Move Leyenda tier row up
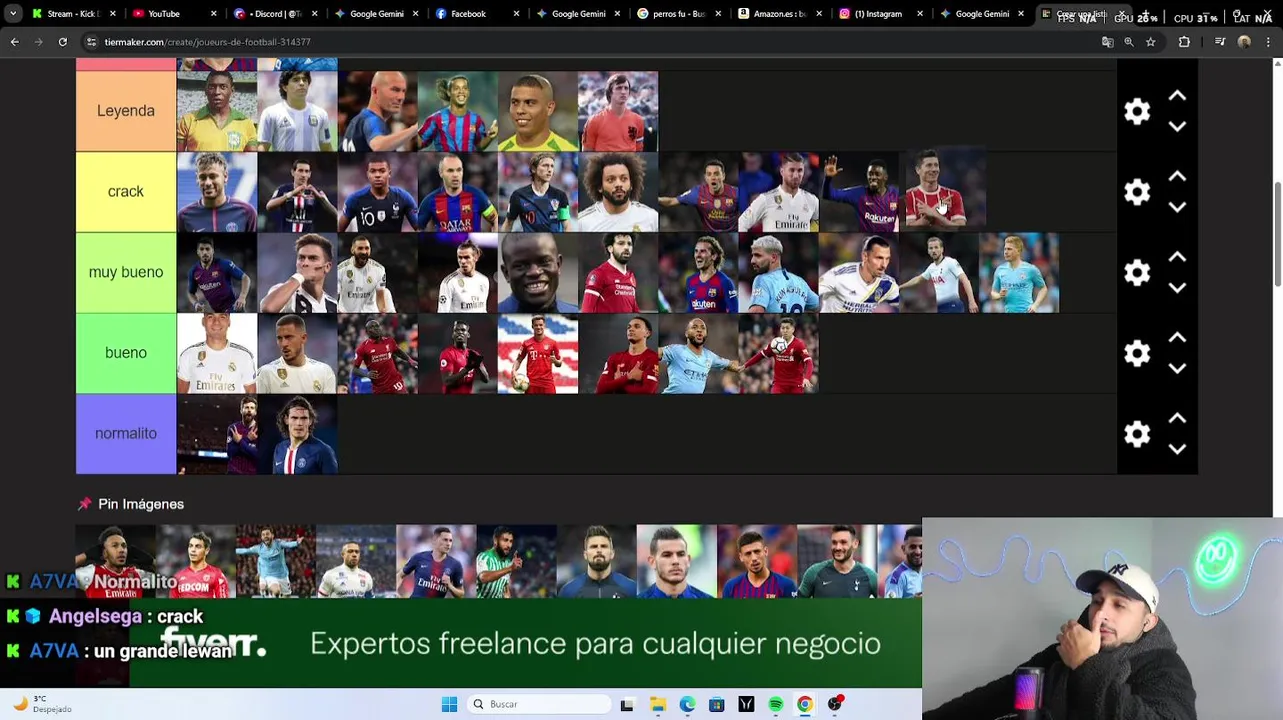 coord(1177,96)
